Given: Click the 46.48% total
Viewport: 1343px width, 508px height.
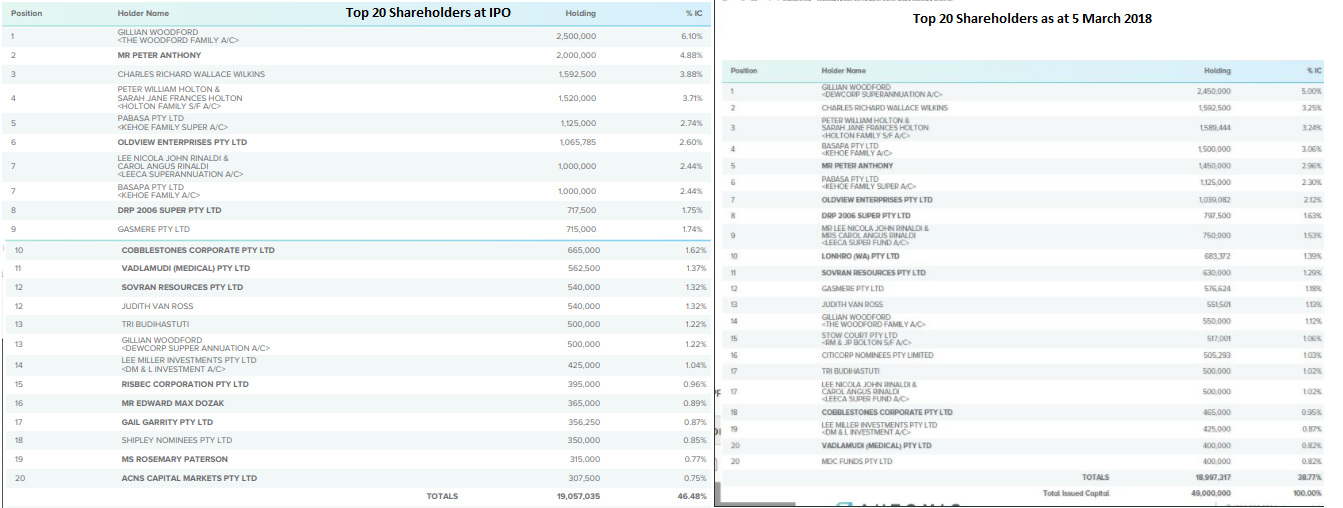Looking at the screenshot, I should point(694,496).
